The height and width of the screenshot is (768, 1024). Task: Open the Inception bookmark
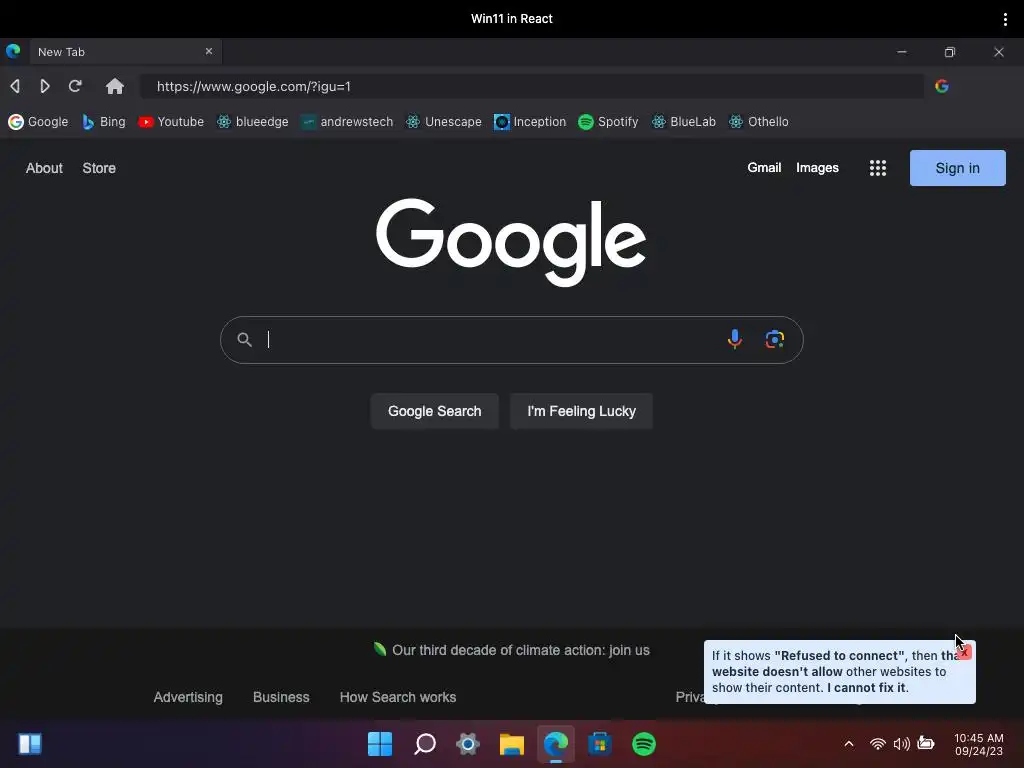pyautogui.click(x=530, y=121)
